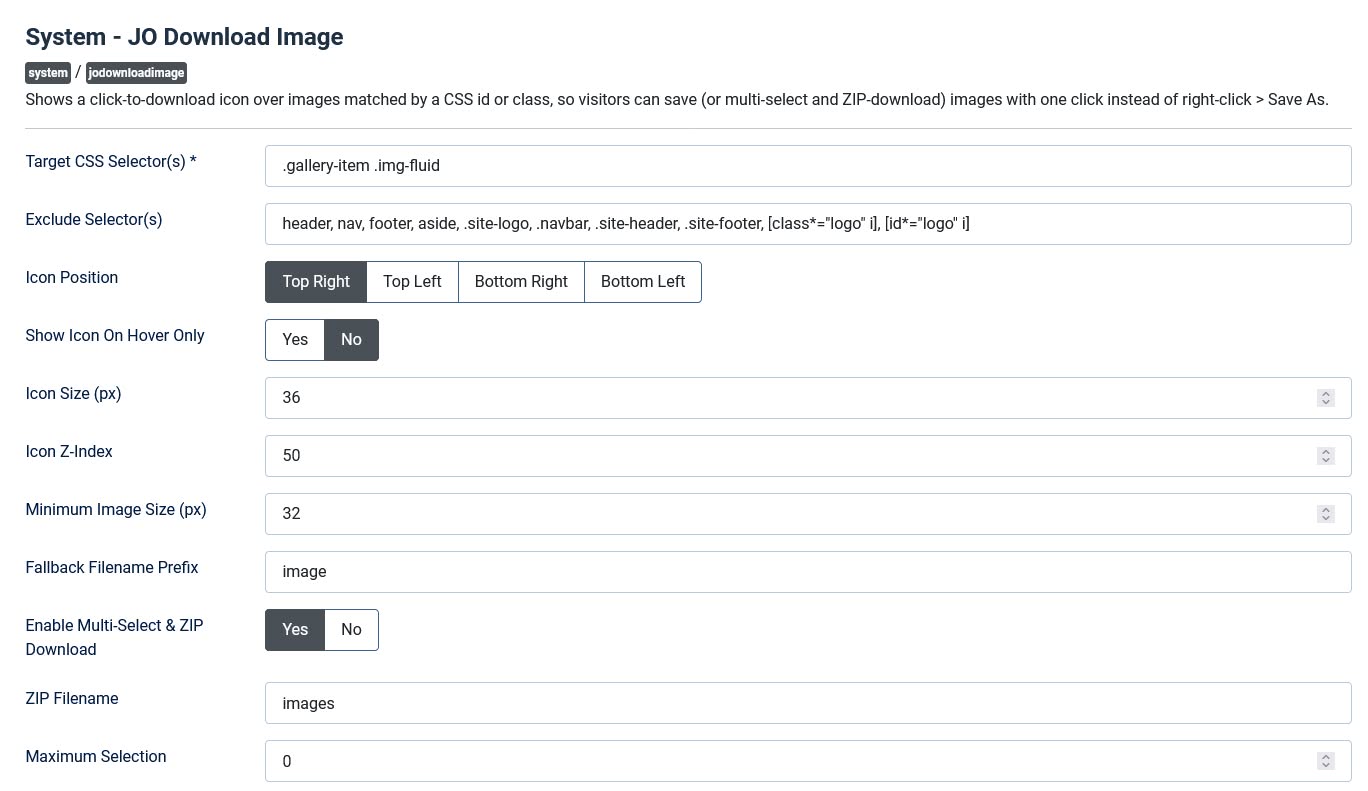Image resolution: width=1368 pixels, height=791 pixels.
Task: Click the jodownloadimage badge tag
Action: click(136, 73)
